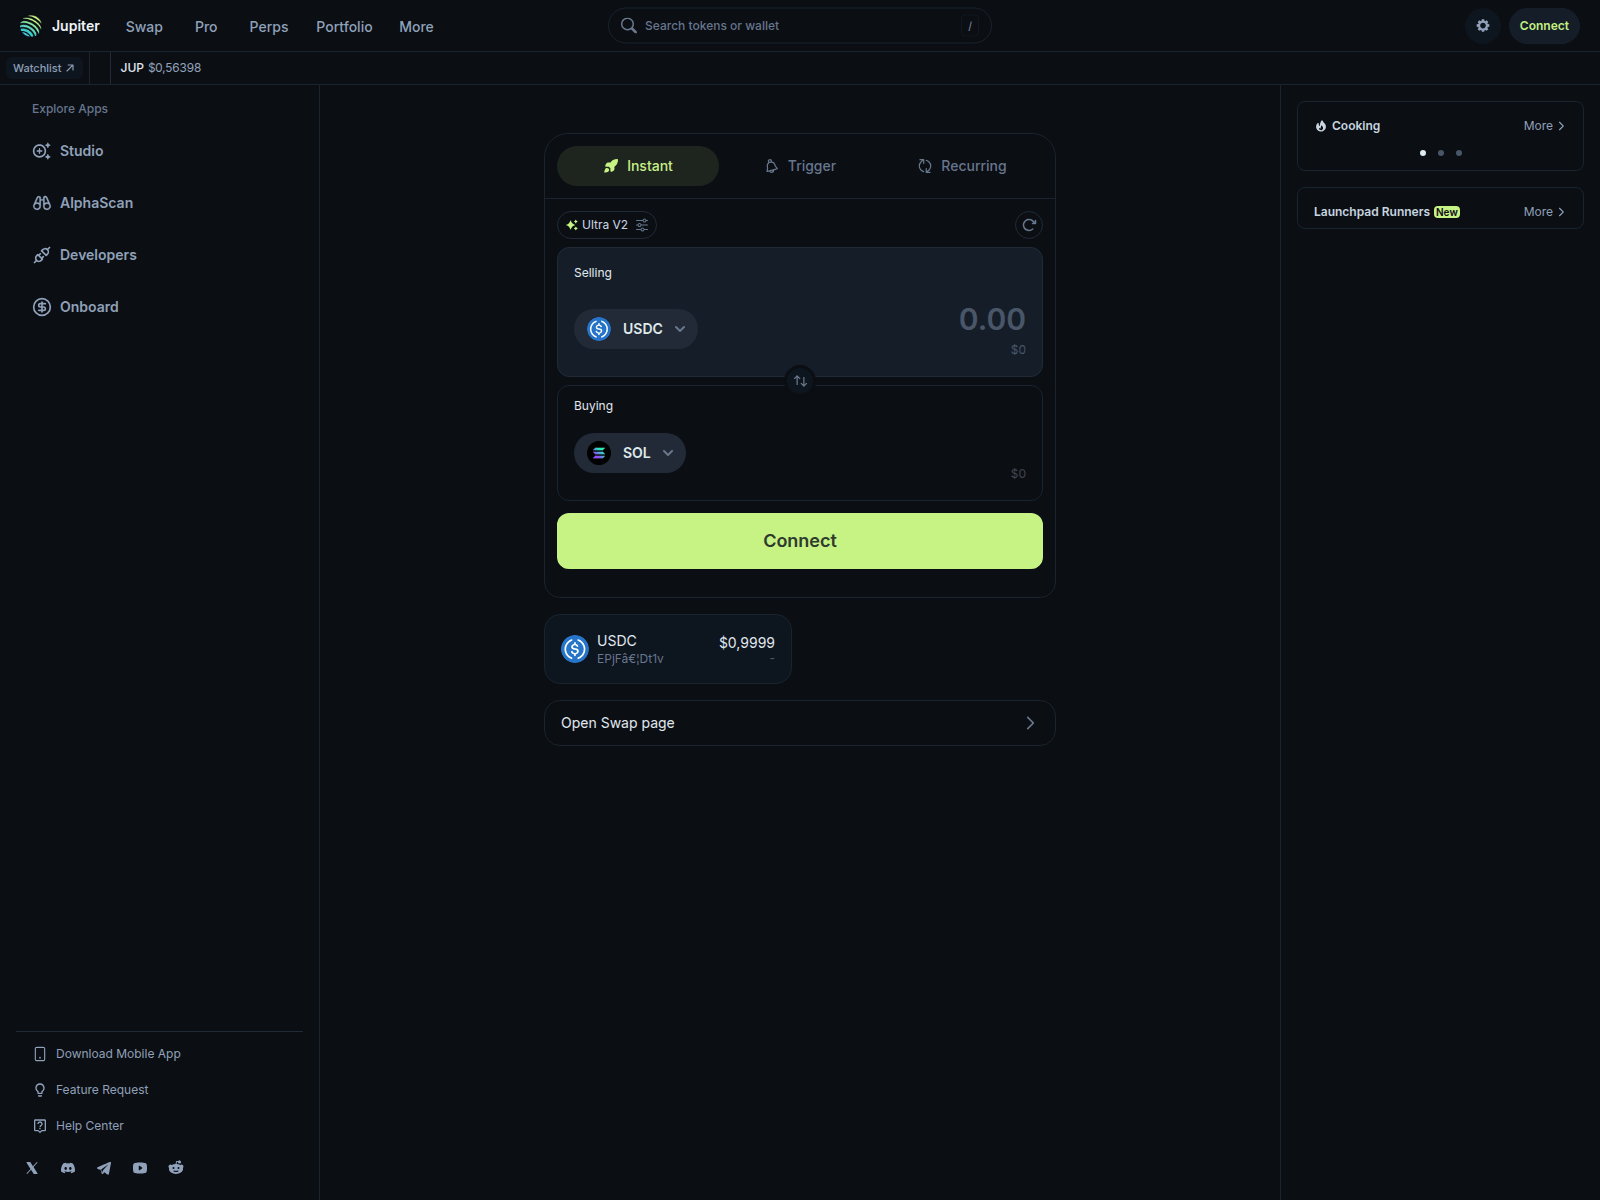Open Pro in top navigation
This screenshot has height=1200, width=1600.
(x=206, y=27)
